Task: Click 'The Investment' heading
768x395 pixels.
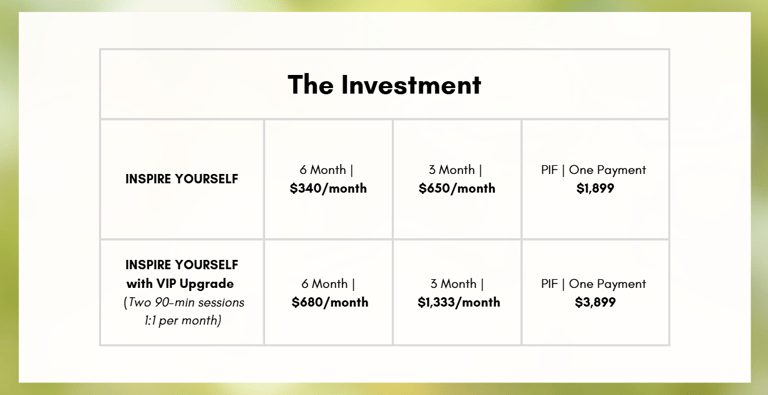Action: [x=384, y=84]
